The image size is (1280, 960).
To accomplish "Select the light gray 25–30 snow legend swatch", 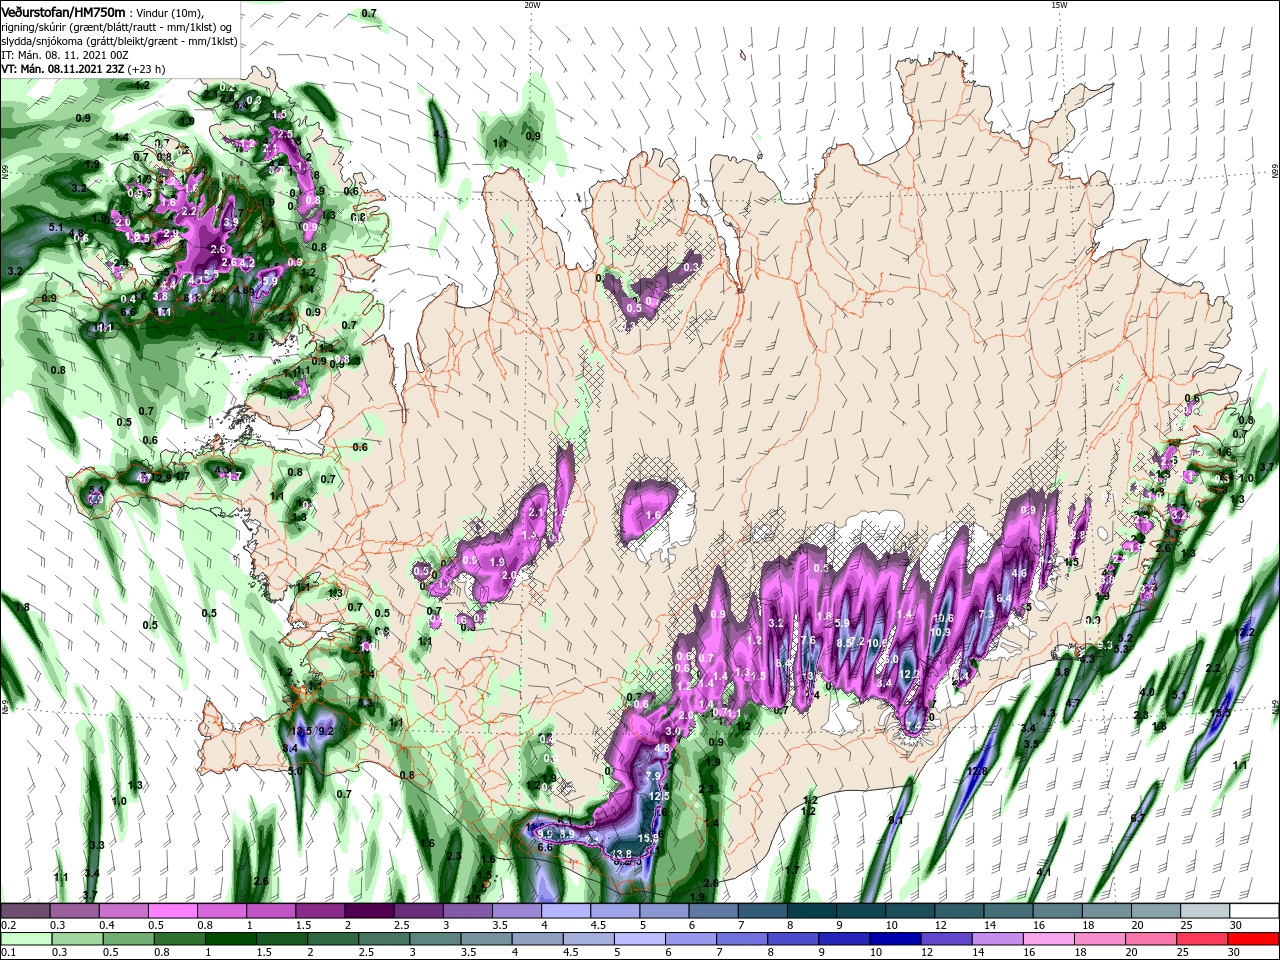I will tap(1204, 911).
